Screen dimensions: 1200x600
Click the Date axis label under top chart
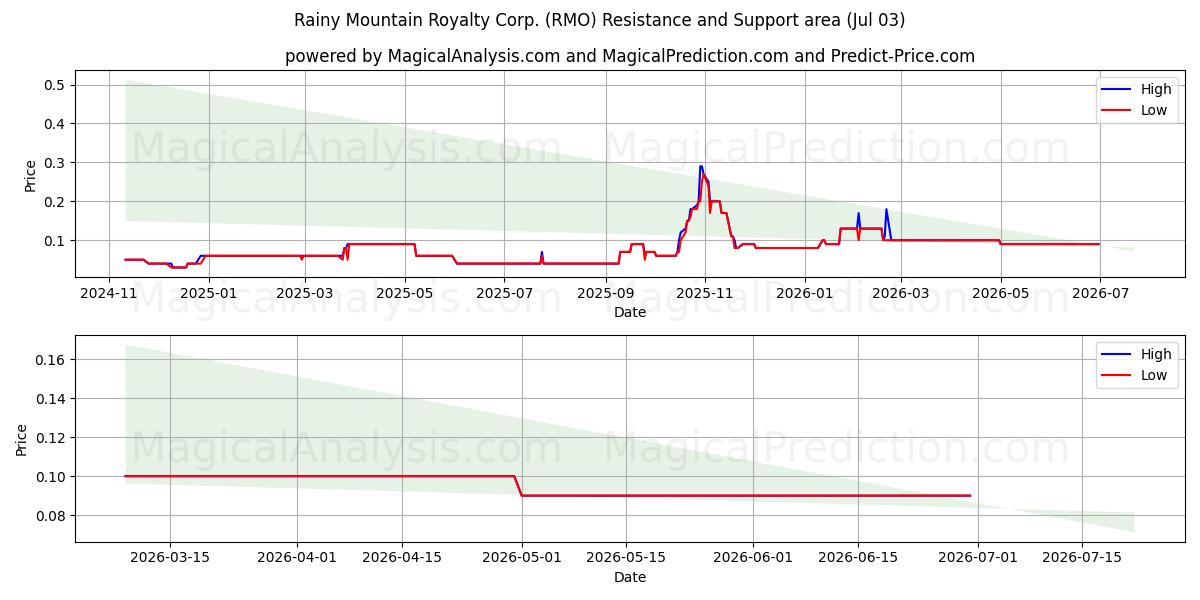pos(630,312)
